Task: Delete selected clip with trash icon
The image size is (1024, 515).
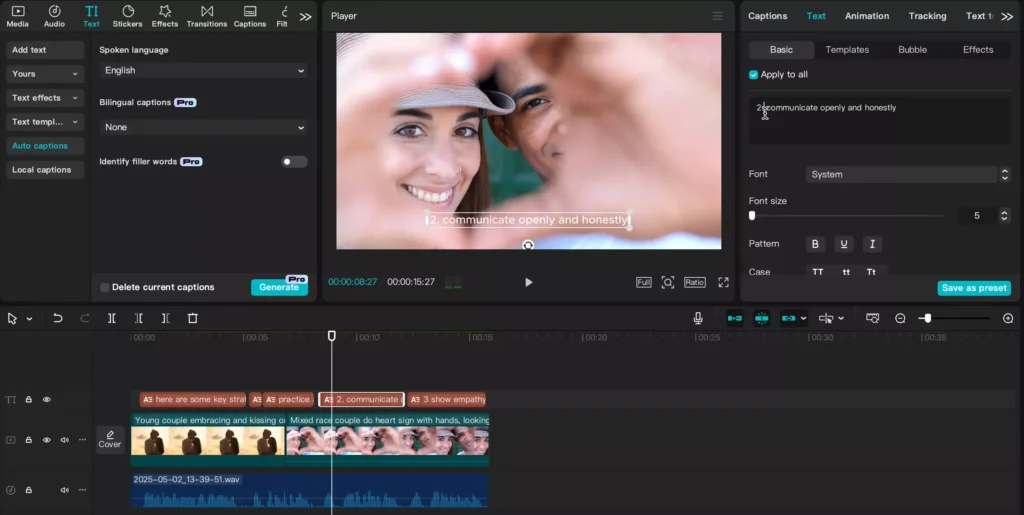Action: click(x=193, y=318)
